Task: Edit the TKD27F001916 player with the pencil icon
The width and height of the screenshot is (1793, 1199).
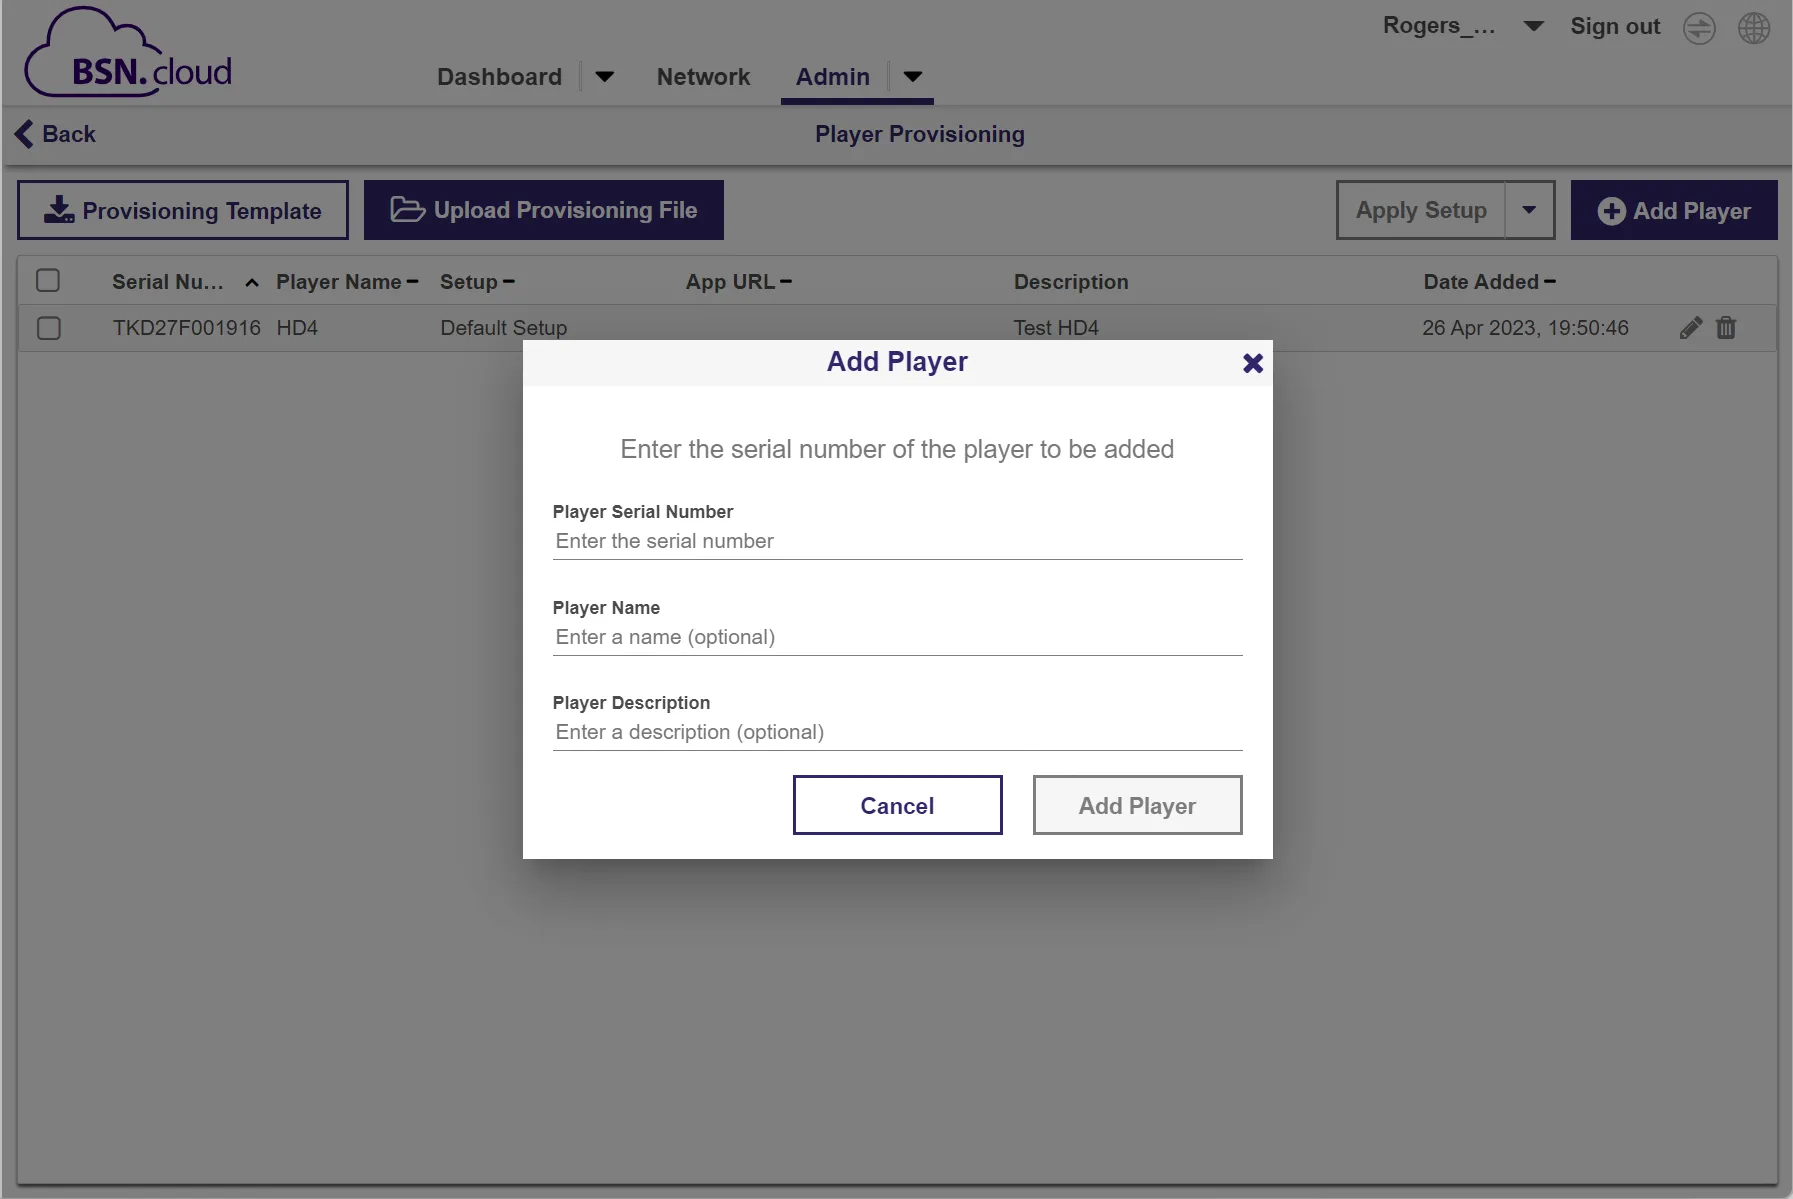Action: (1690, 328)
